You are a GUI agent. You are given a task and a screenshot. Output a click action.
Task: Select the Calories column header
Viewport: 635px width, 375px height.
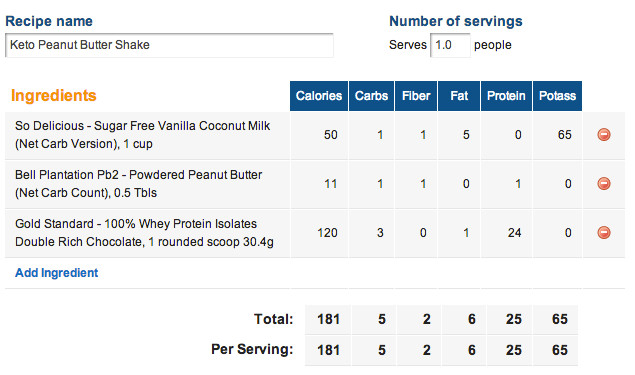[x=319, y=96]
